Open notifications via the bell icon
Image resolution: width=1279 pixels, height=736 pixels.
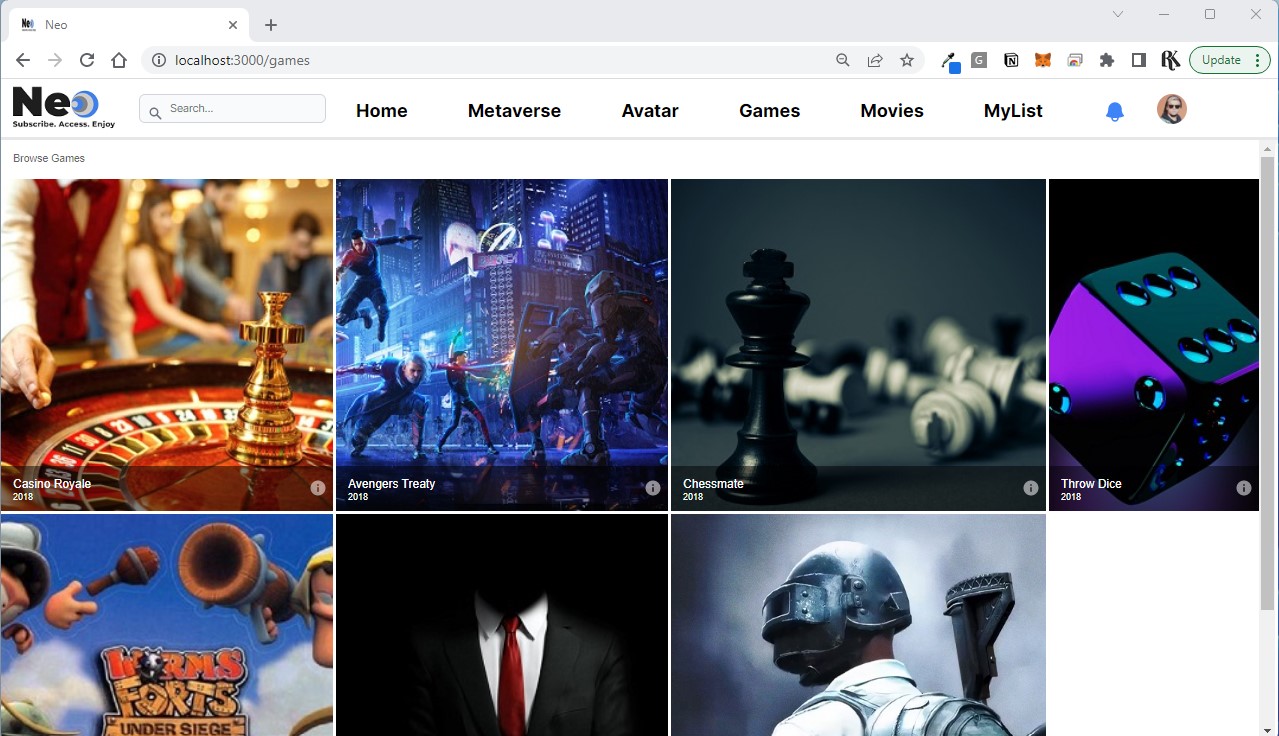point(1115,111)
